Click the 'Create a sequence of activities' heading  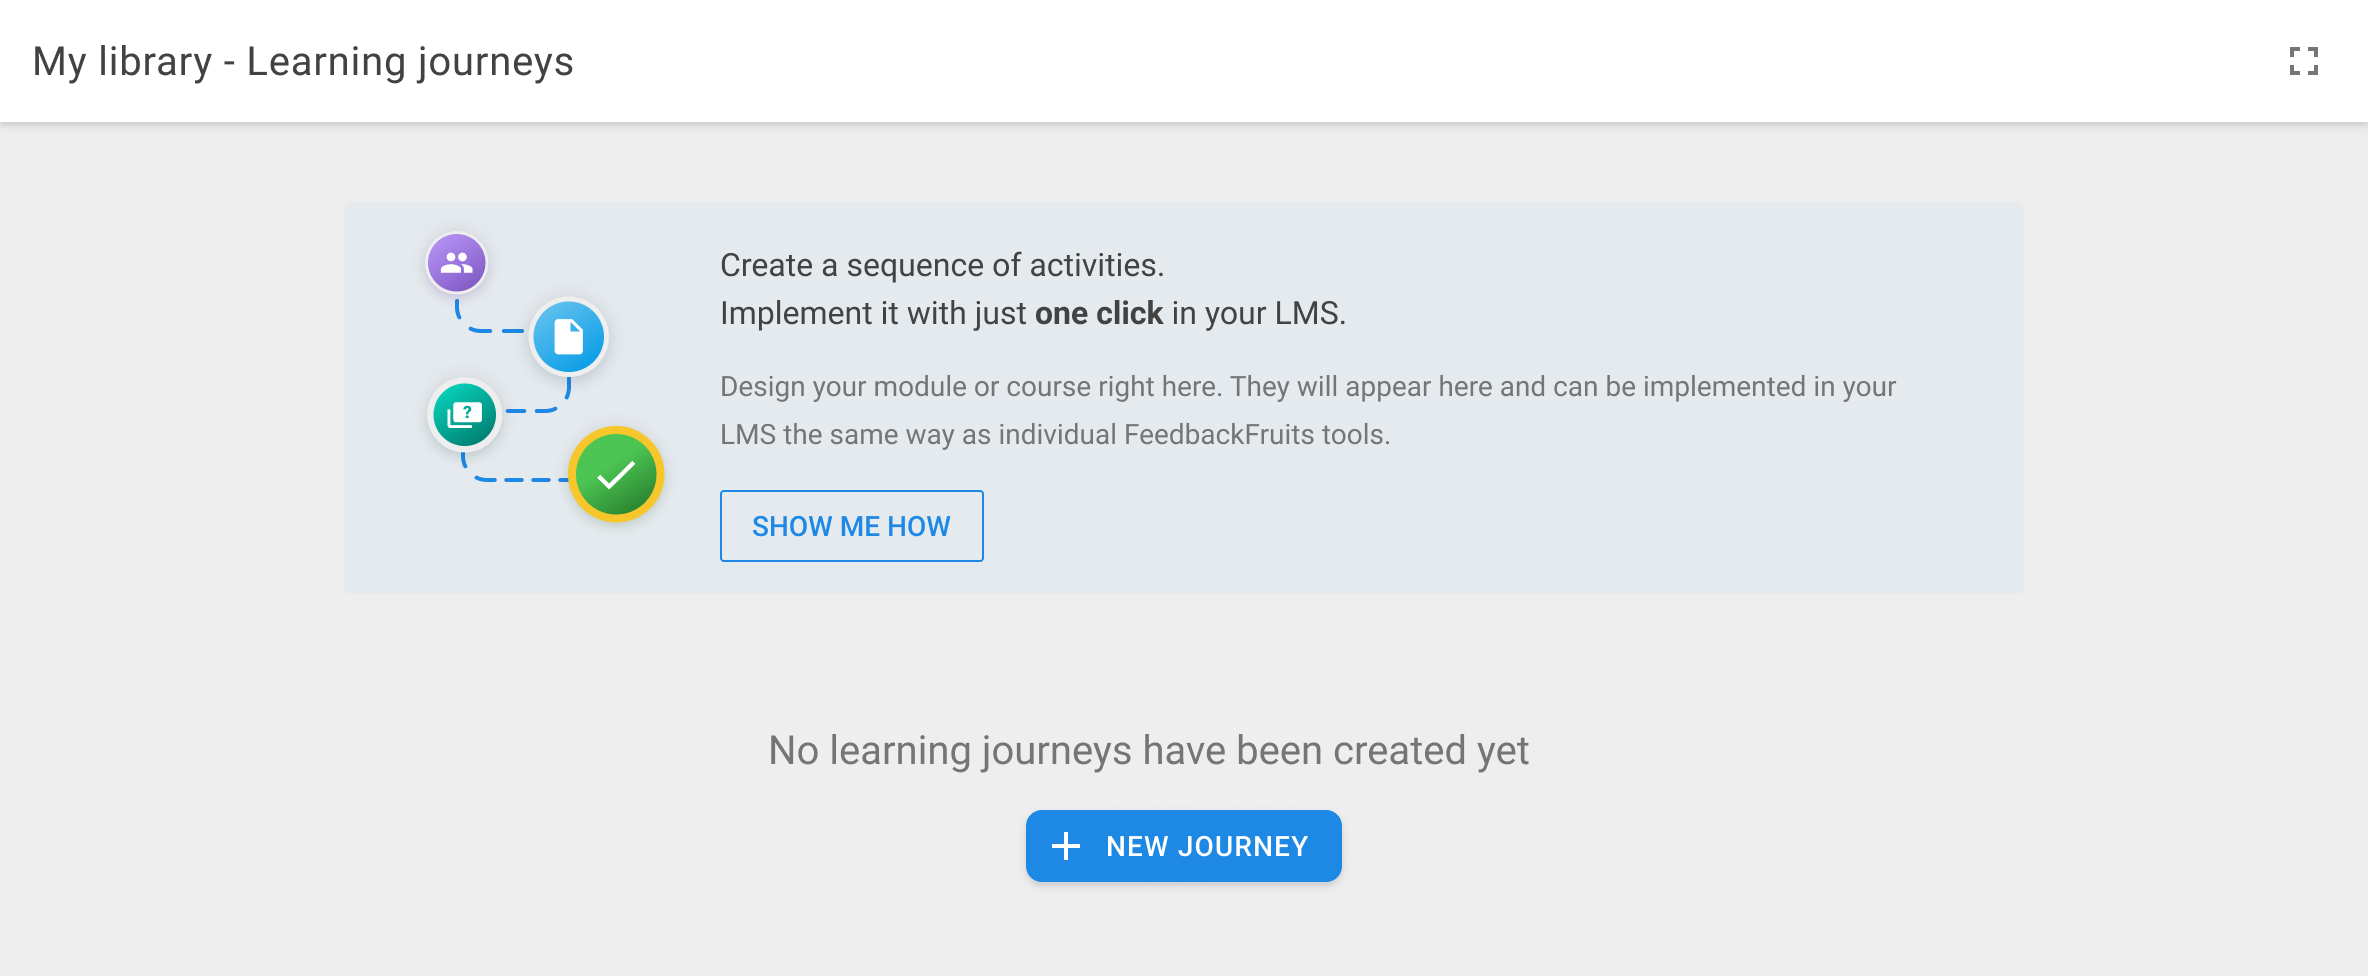[x=941, y=265]
